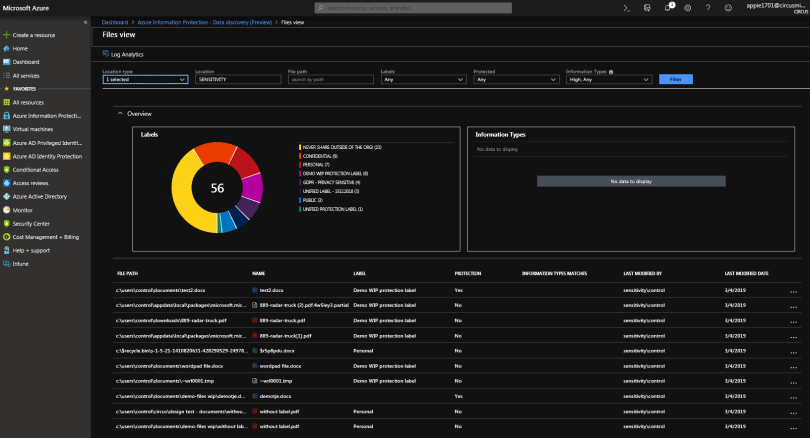Click the File path search field
The width and height of the screenshot is (810, 438).
(330, 79)
